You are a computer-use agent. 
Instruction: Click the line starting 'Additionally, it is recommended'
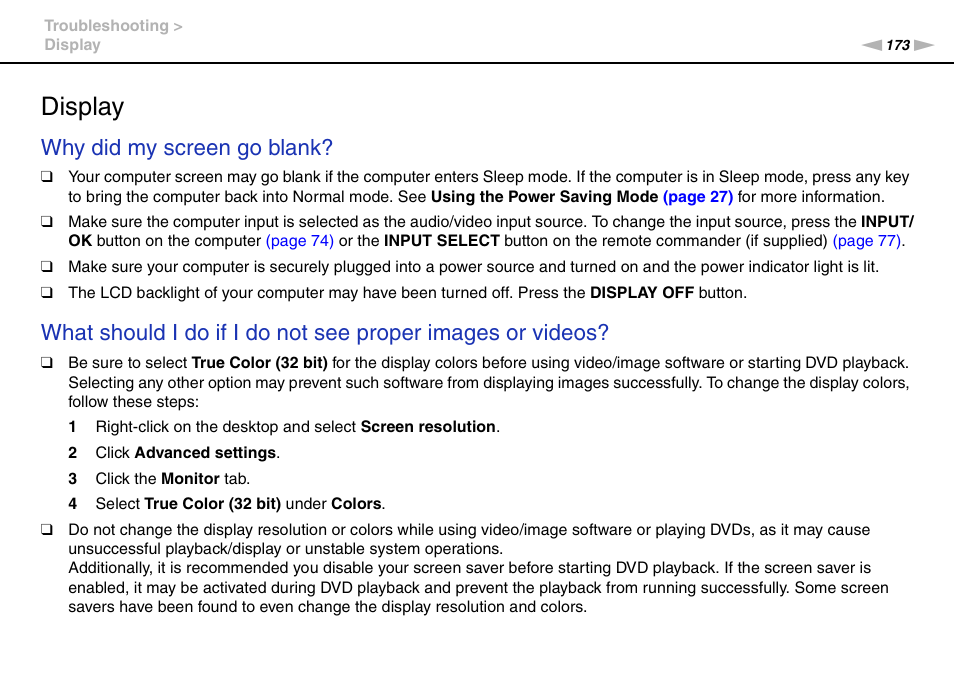point(470,568)
